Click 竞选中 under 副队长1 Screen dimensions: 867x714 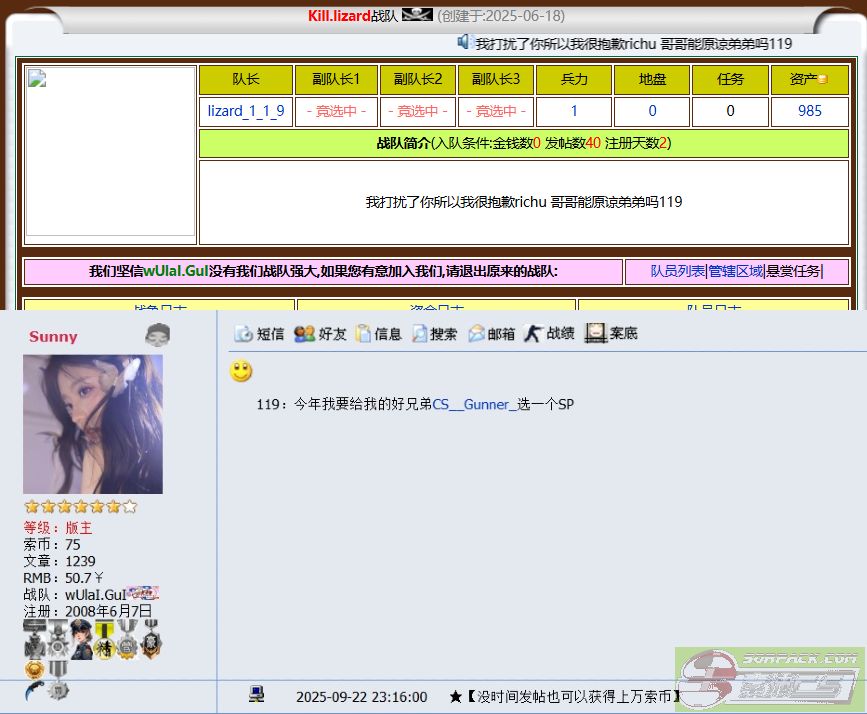(336, 111)
